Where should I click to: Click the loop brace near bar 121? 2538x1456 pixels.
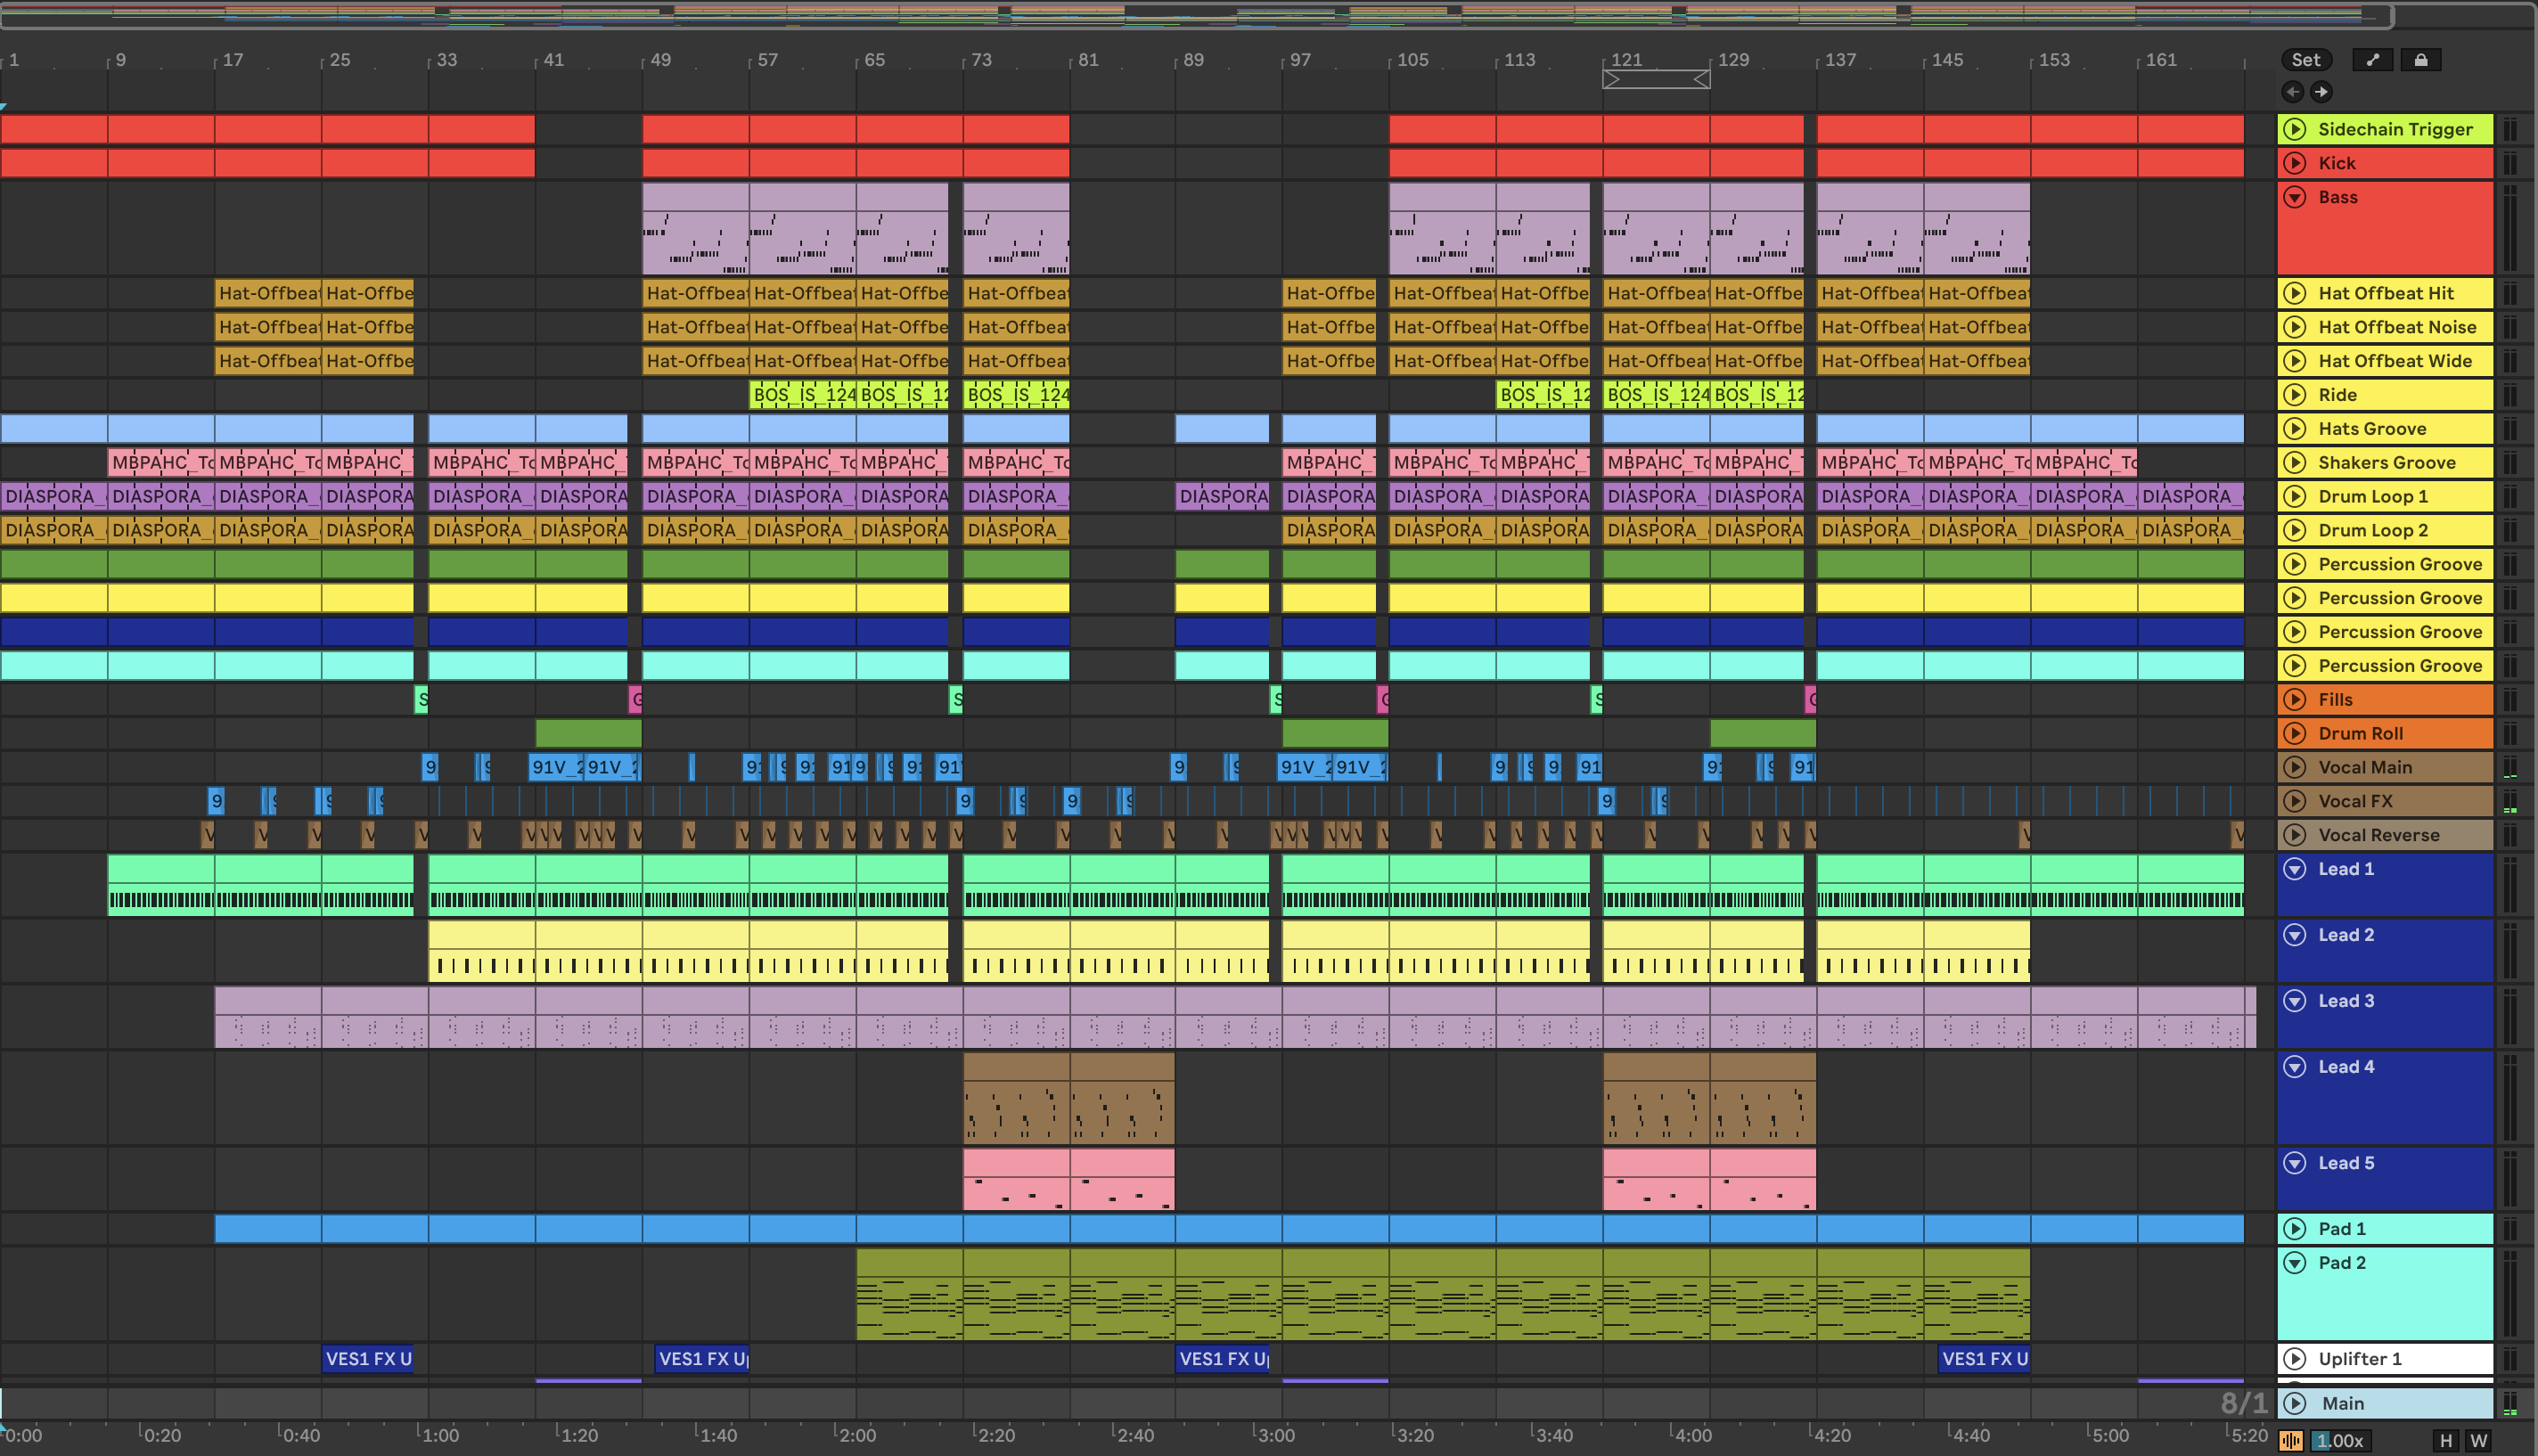[1655, 79]
